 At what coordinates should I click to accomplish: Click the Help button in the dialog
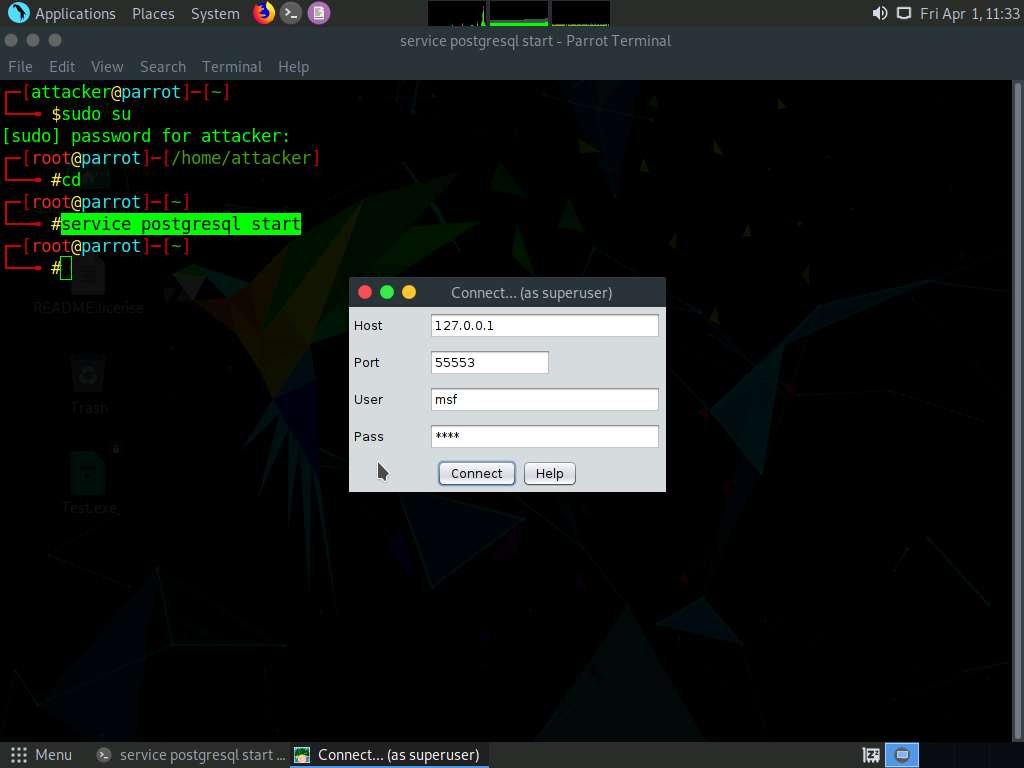pyautogui.click(x=549, y=473)
